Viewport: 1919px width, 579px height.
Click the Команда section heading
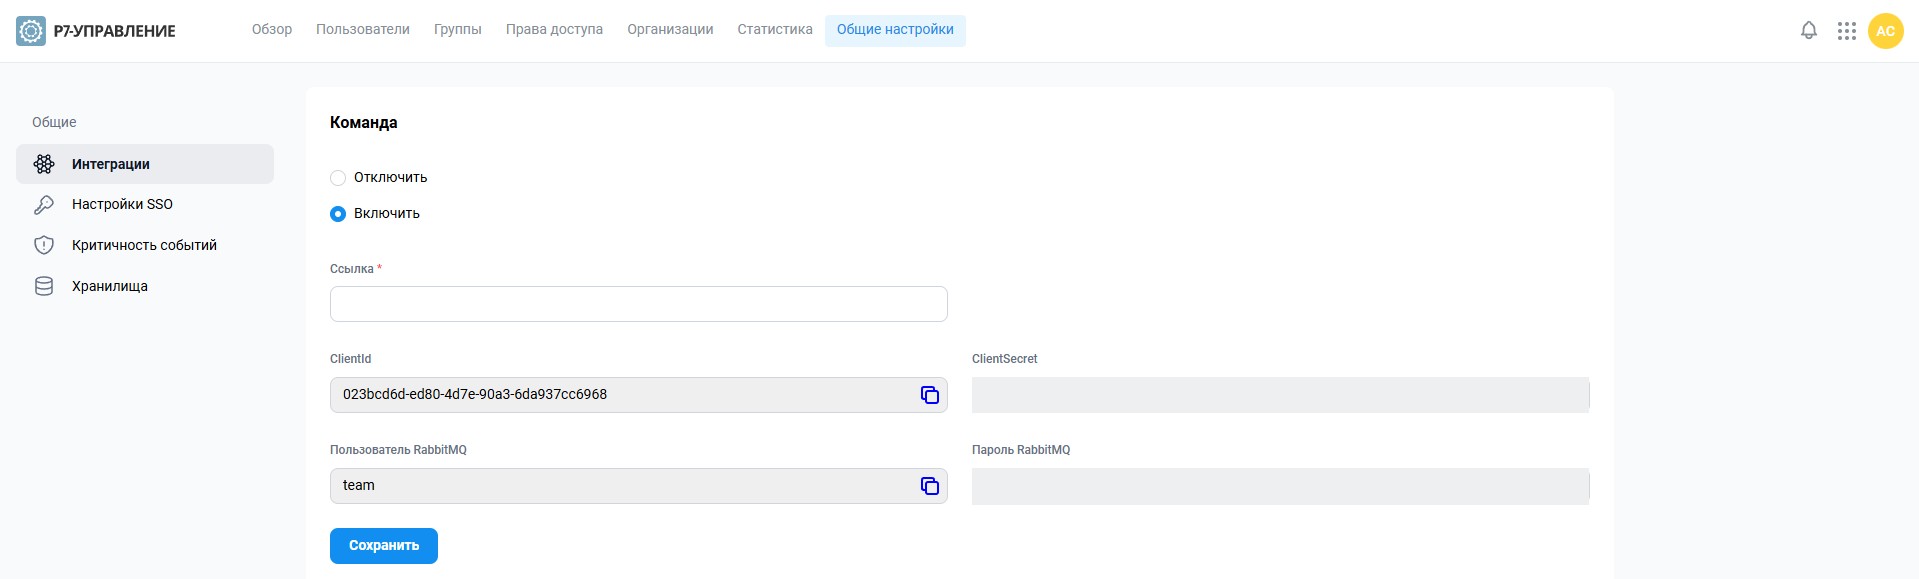(x=364, y=123)
